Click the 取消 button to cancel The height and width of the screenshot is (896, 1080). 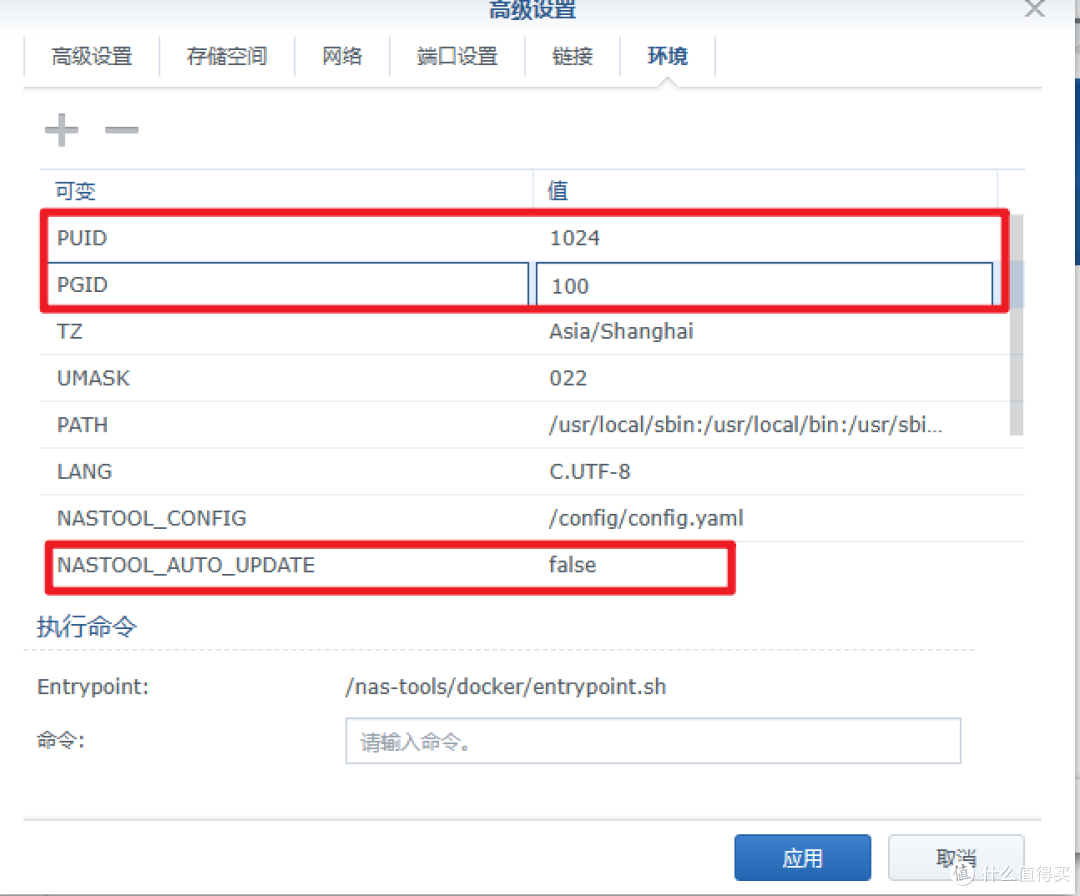pos(955,857)
